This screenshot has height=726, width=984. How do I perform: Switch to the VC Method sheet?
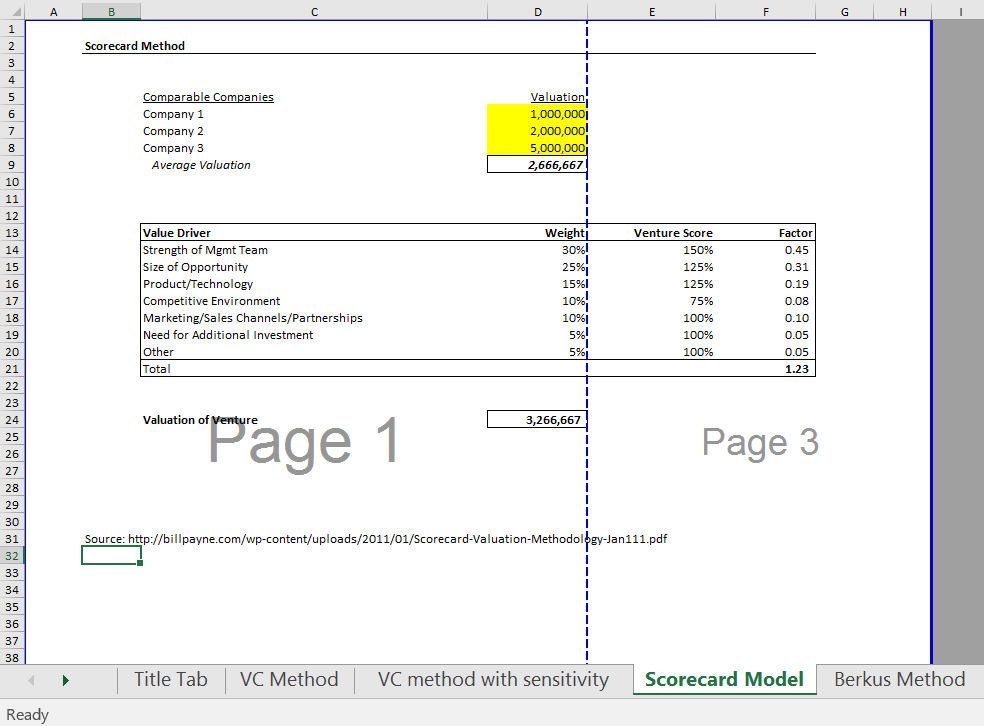tap(289, 680)
